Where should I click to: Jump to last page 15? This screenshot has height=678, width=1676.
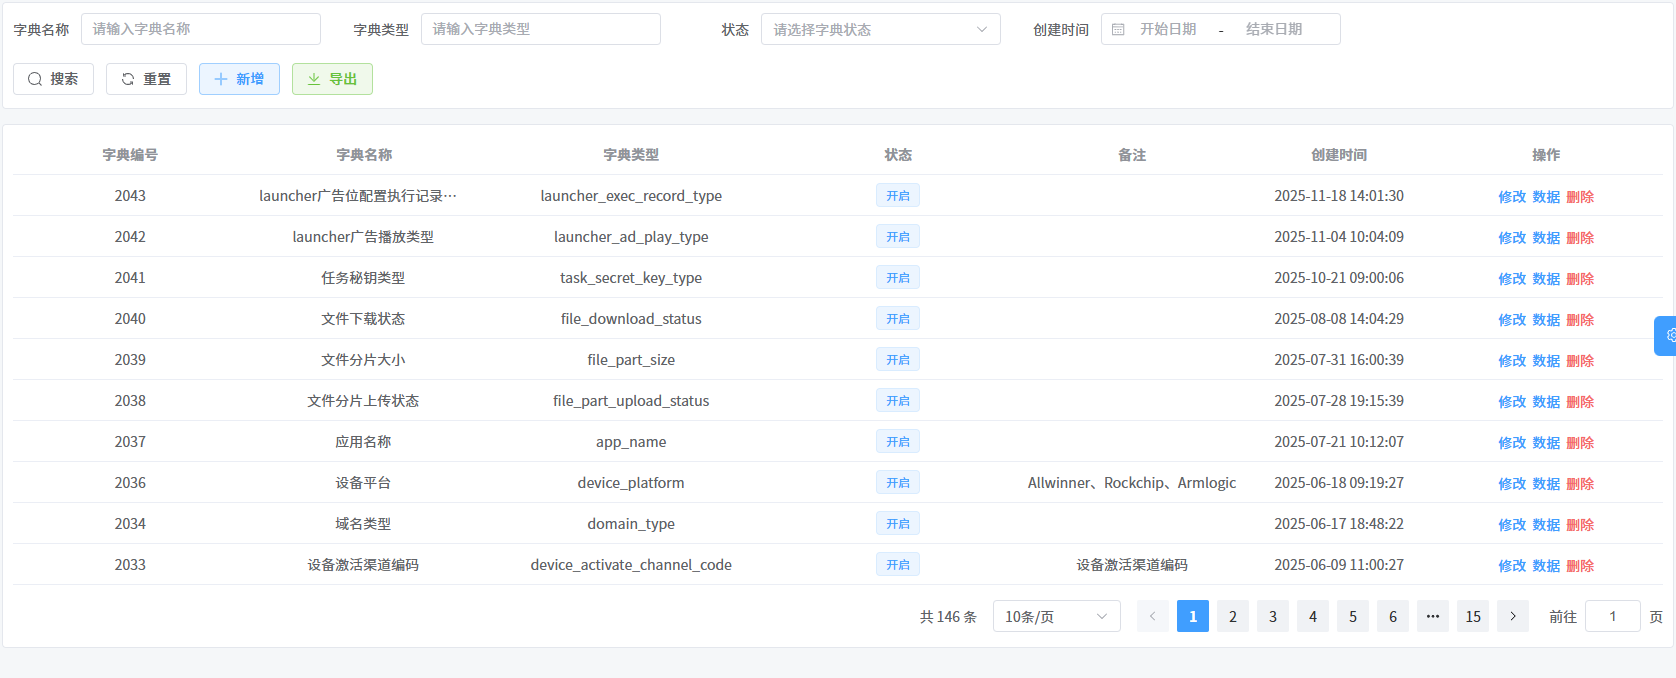click(x=1473, y=616)
